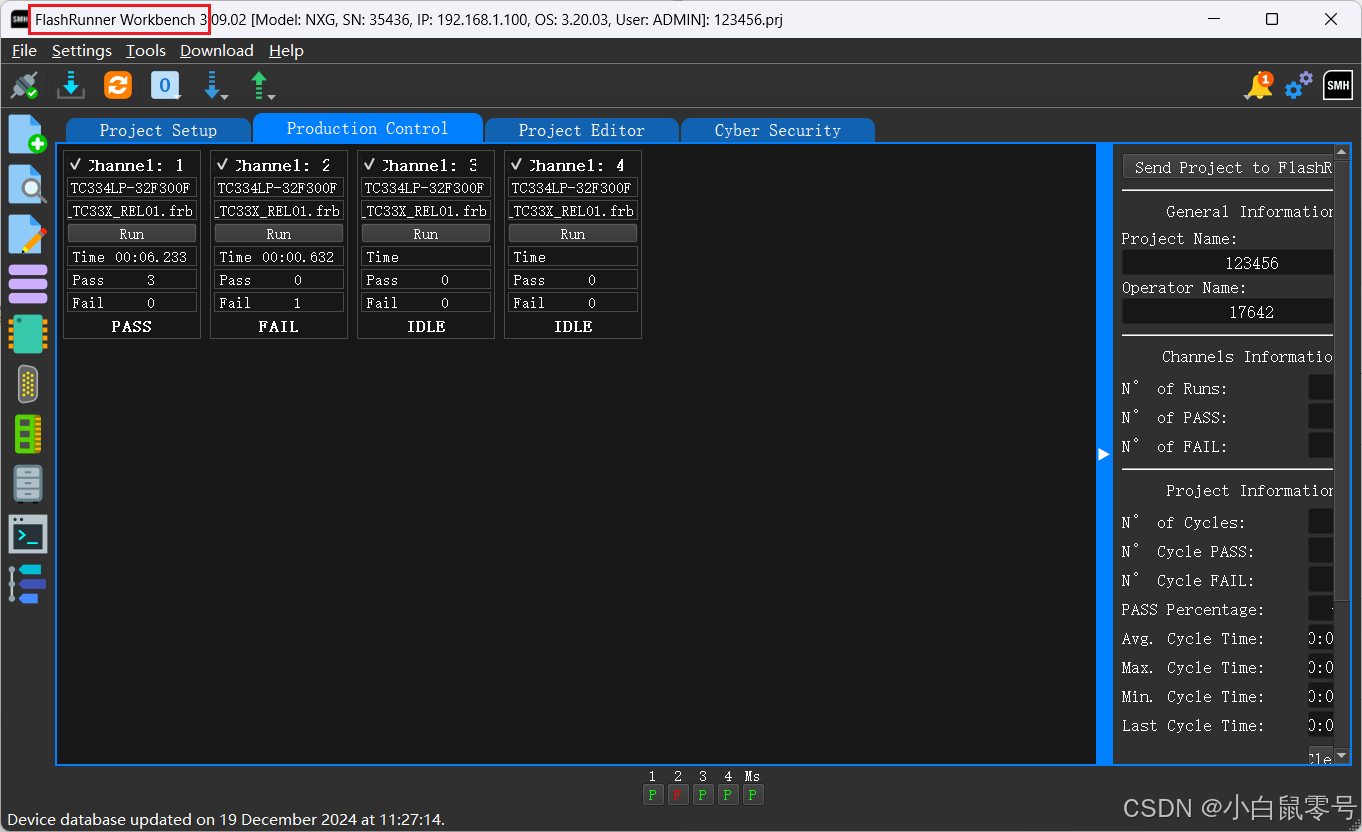This screenshot has height=832, width=1362.
Task: Select the project editor pencil icon
Action: tap(27, 234)
